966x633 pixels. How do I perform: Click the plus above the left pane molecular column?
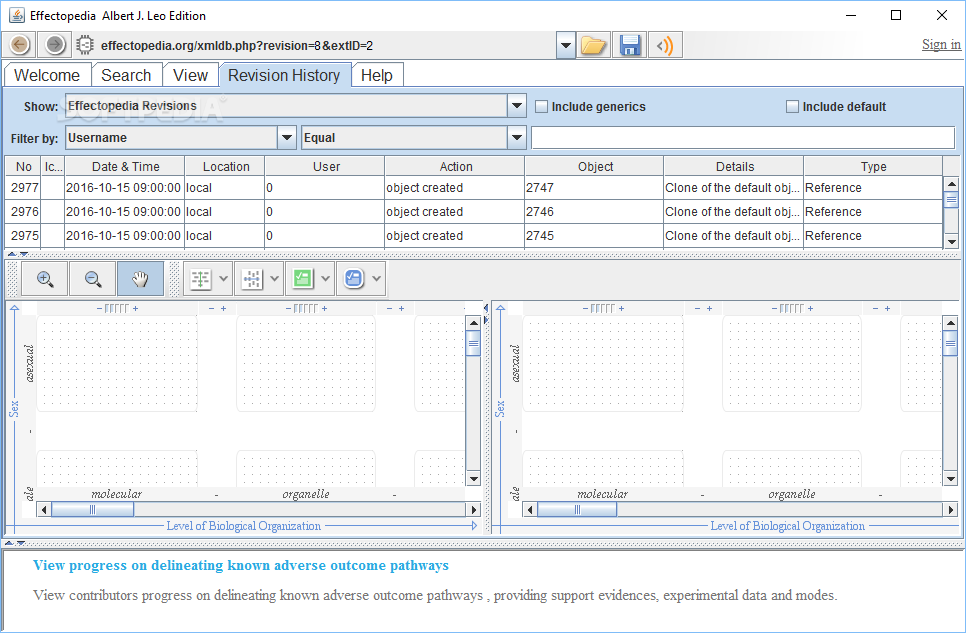pos(136,308)
